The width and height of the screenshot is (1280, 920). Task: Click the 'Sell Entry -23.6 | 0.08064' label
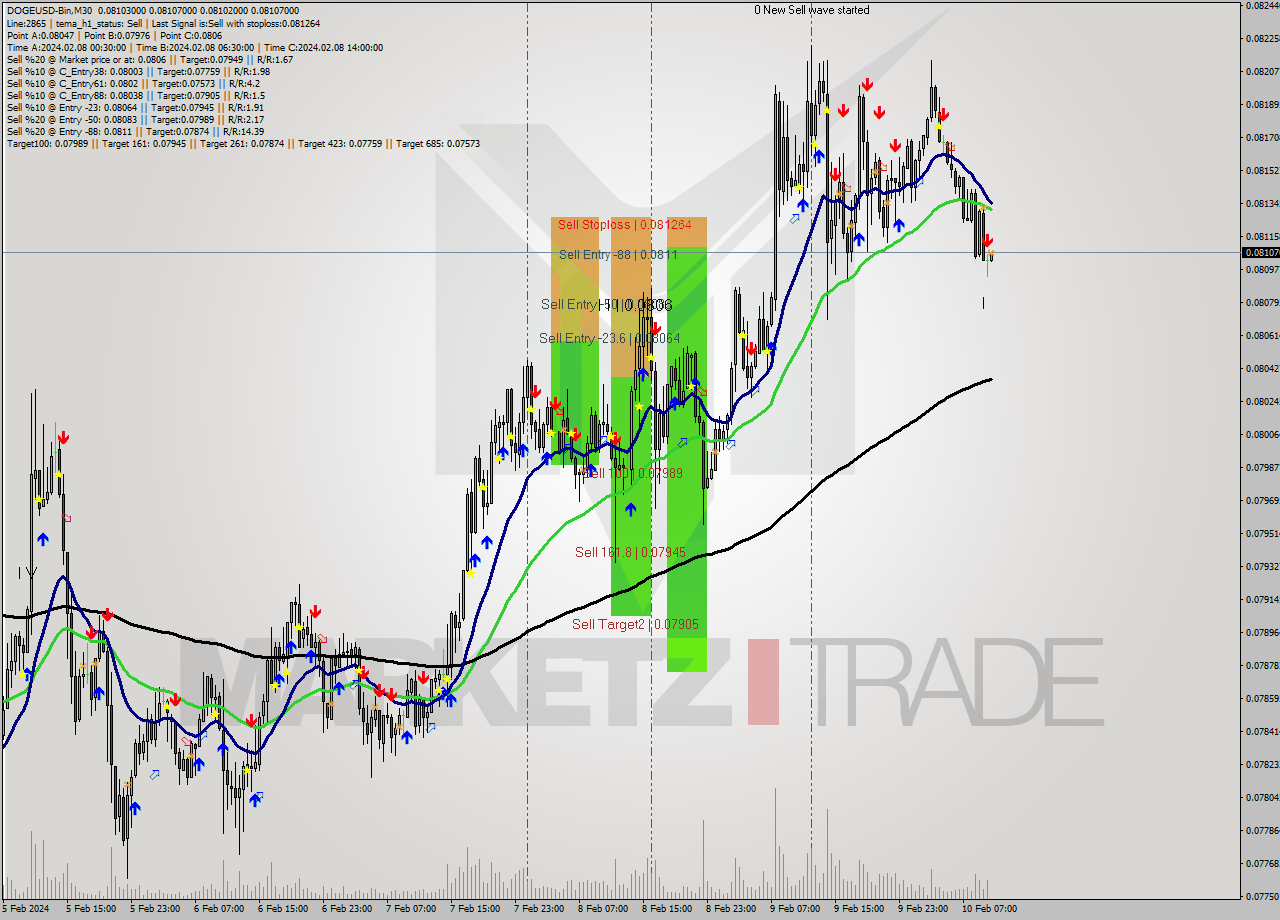point(609,339)
